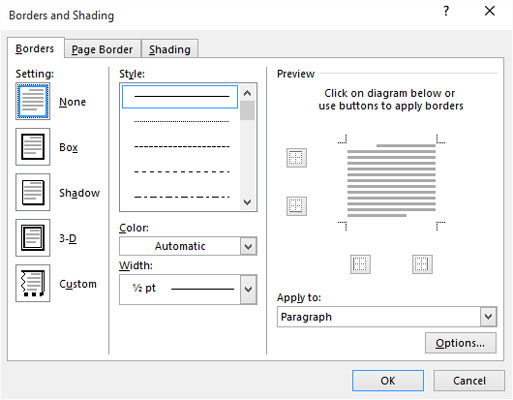Open the Options... button
This screenshot has width=513, height=400.
[460, 343]
